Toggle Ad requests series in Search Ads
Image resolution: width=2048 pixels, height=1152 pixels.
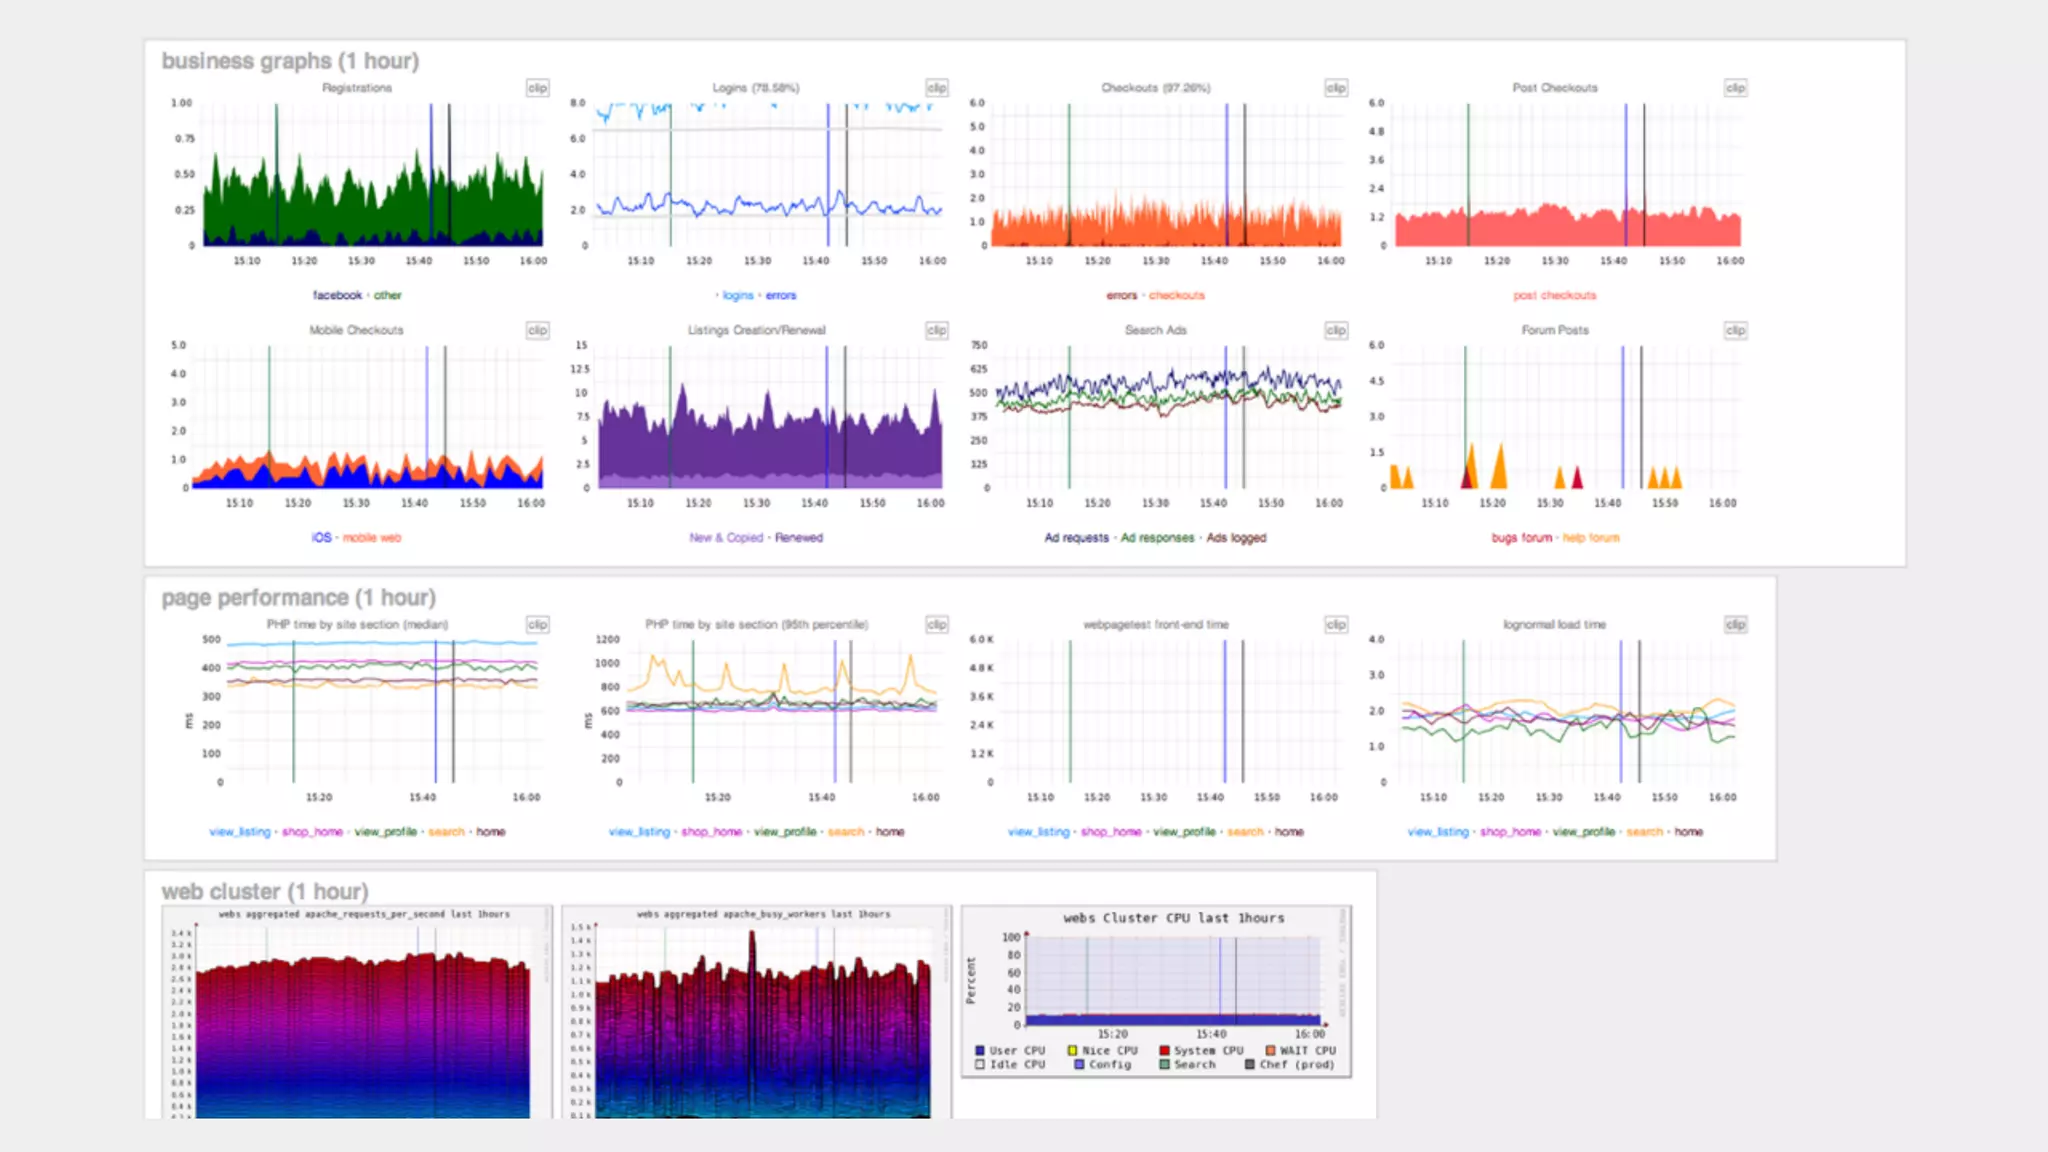pos(1076,538)
